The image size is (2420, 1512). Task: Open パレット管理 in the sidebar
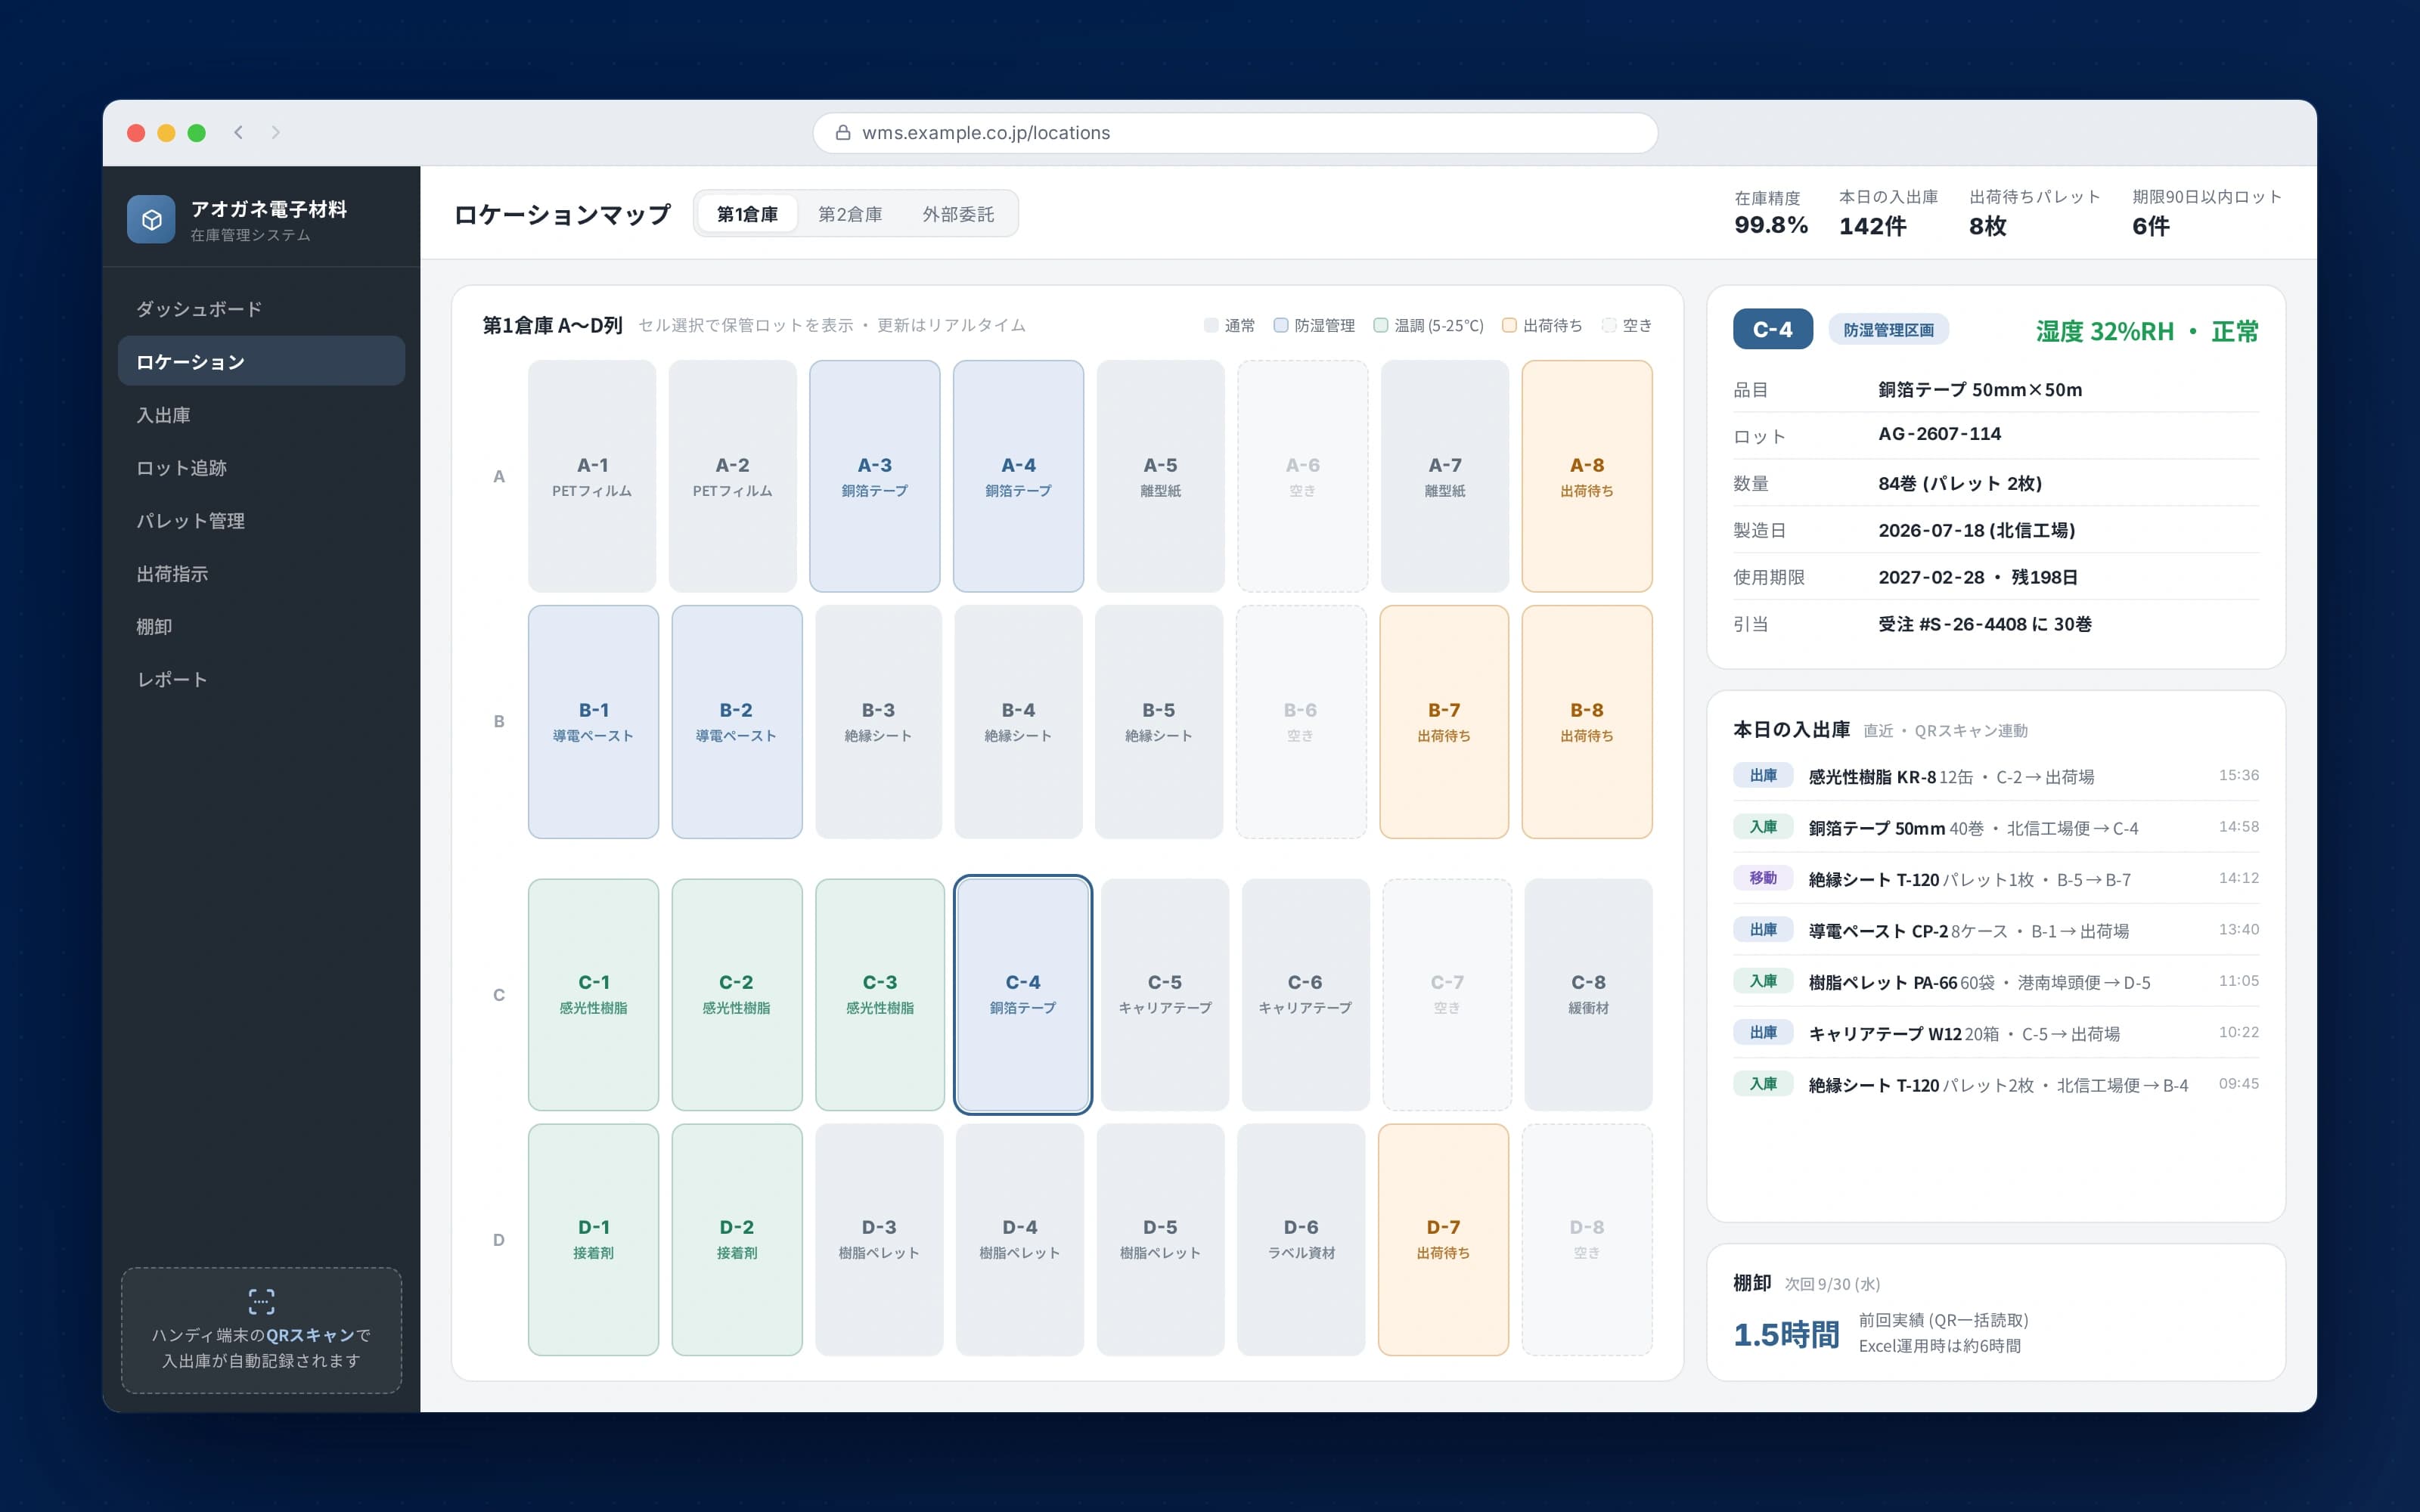tap(261, 521)
